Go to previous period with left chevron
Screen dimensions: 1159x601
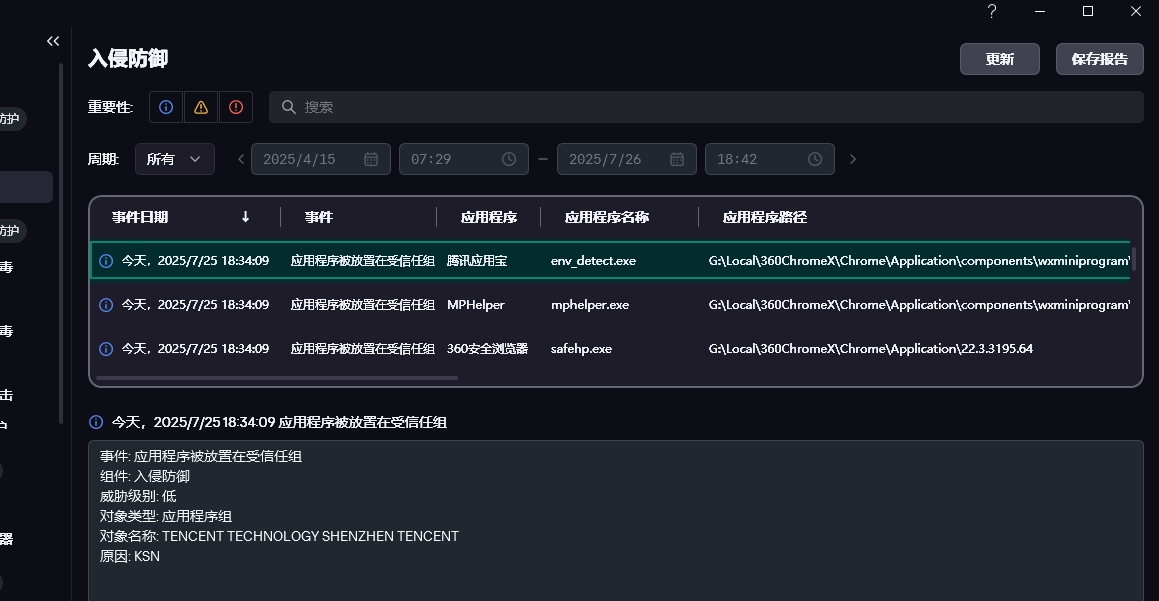tap(240, 159)
